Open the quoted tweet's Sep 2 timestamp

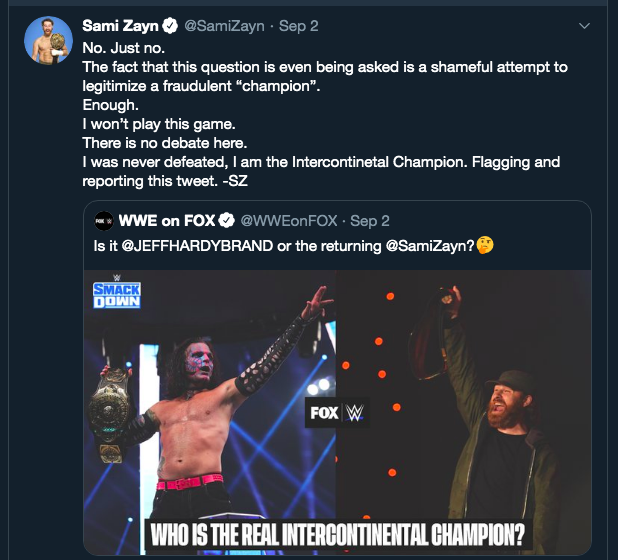[x=370, y=220]
